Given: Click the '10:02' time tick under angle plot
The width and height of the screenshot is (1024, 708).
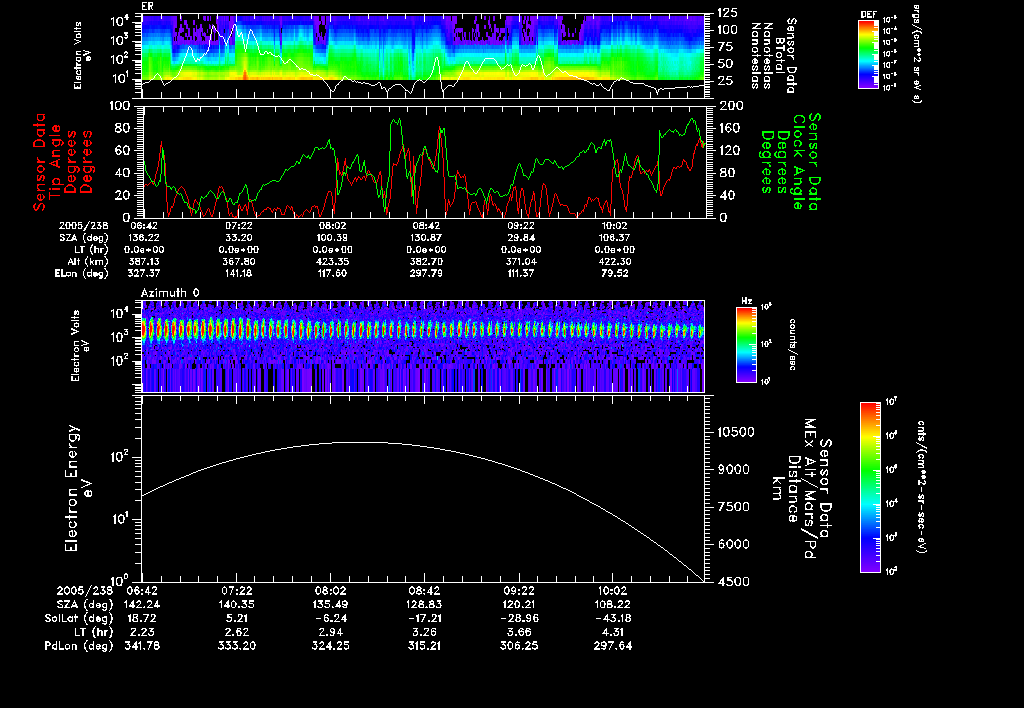Looking at the screenshot, I should (x=616, y=227).
